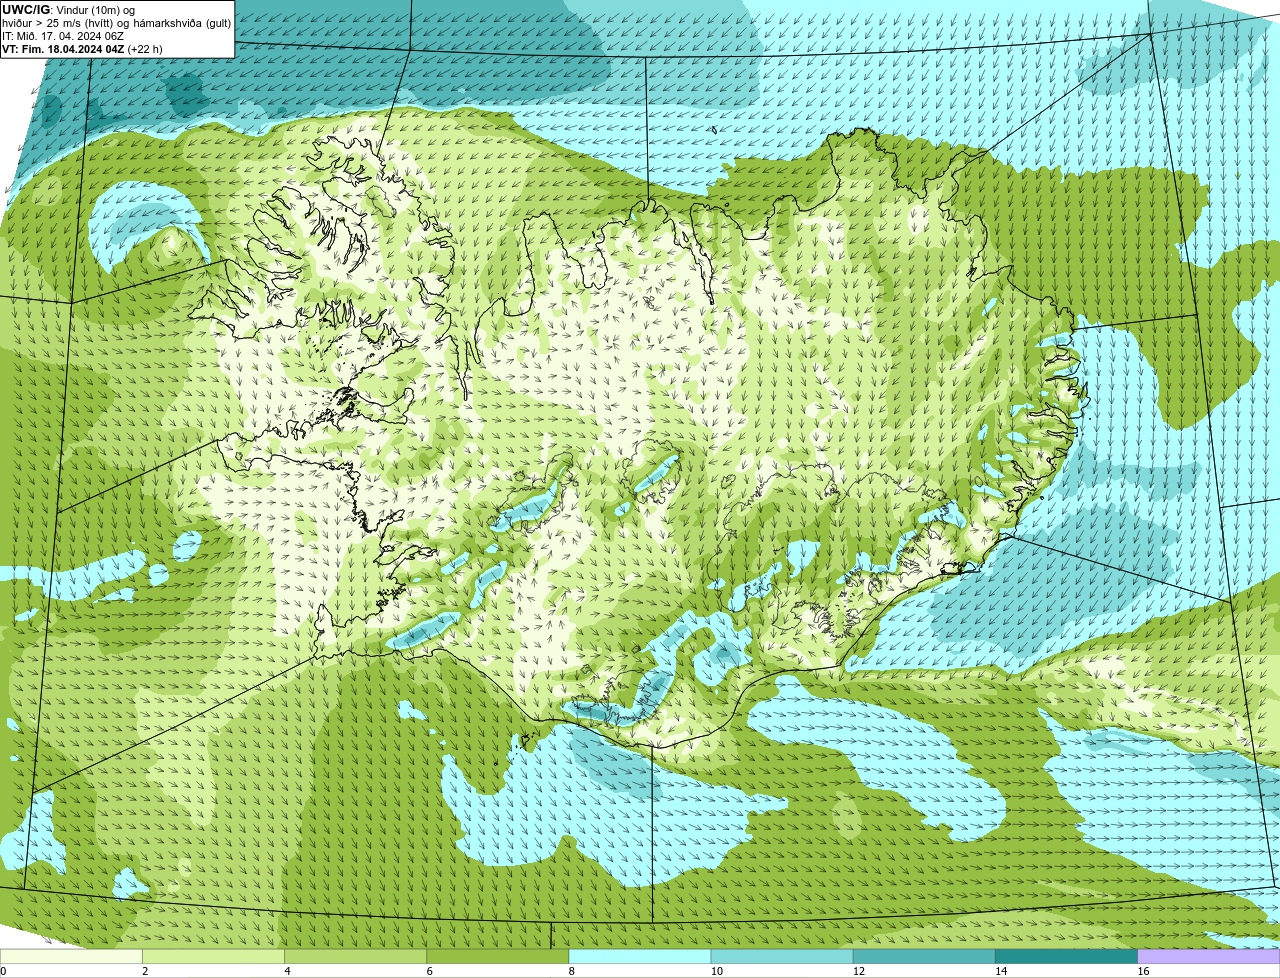Click the 4–6 m/s medium green legend swatch
Screen dimensions: 1280x978
(x=355, y=957)
